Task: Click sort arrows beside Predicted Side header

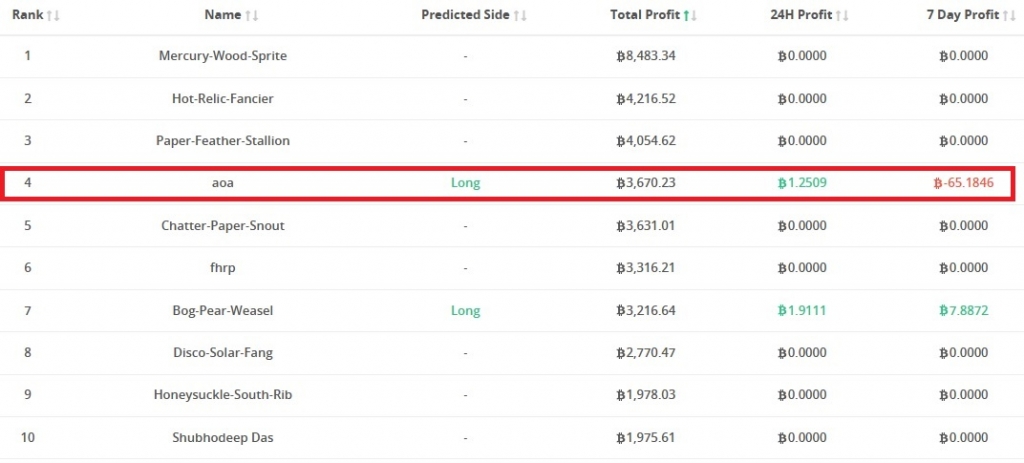Action: point(521,16)
